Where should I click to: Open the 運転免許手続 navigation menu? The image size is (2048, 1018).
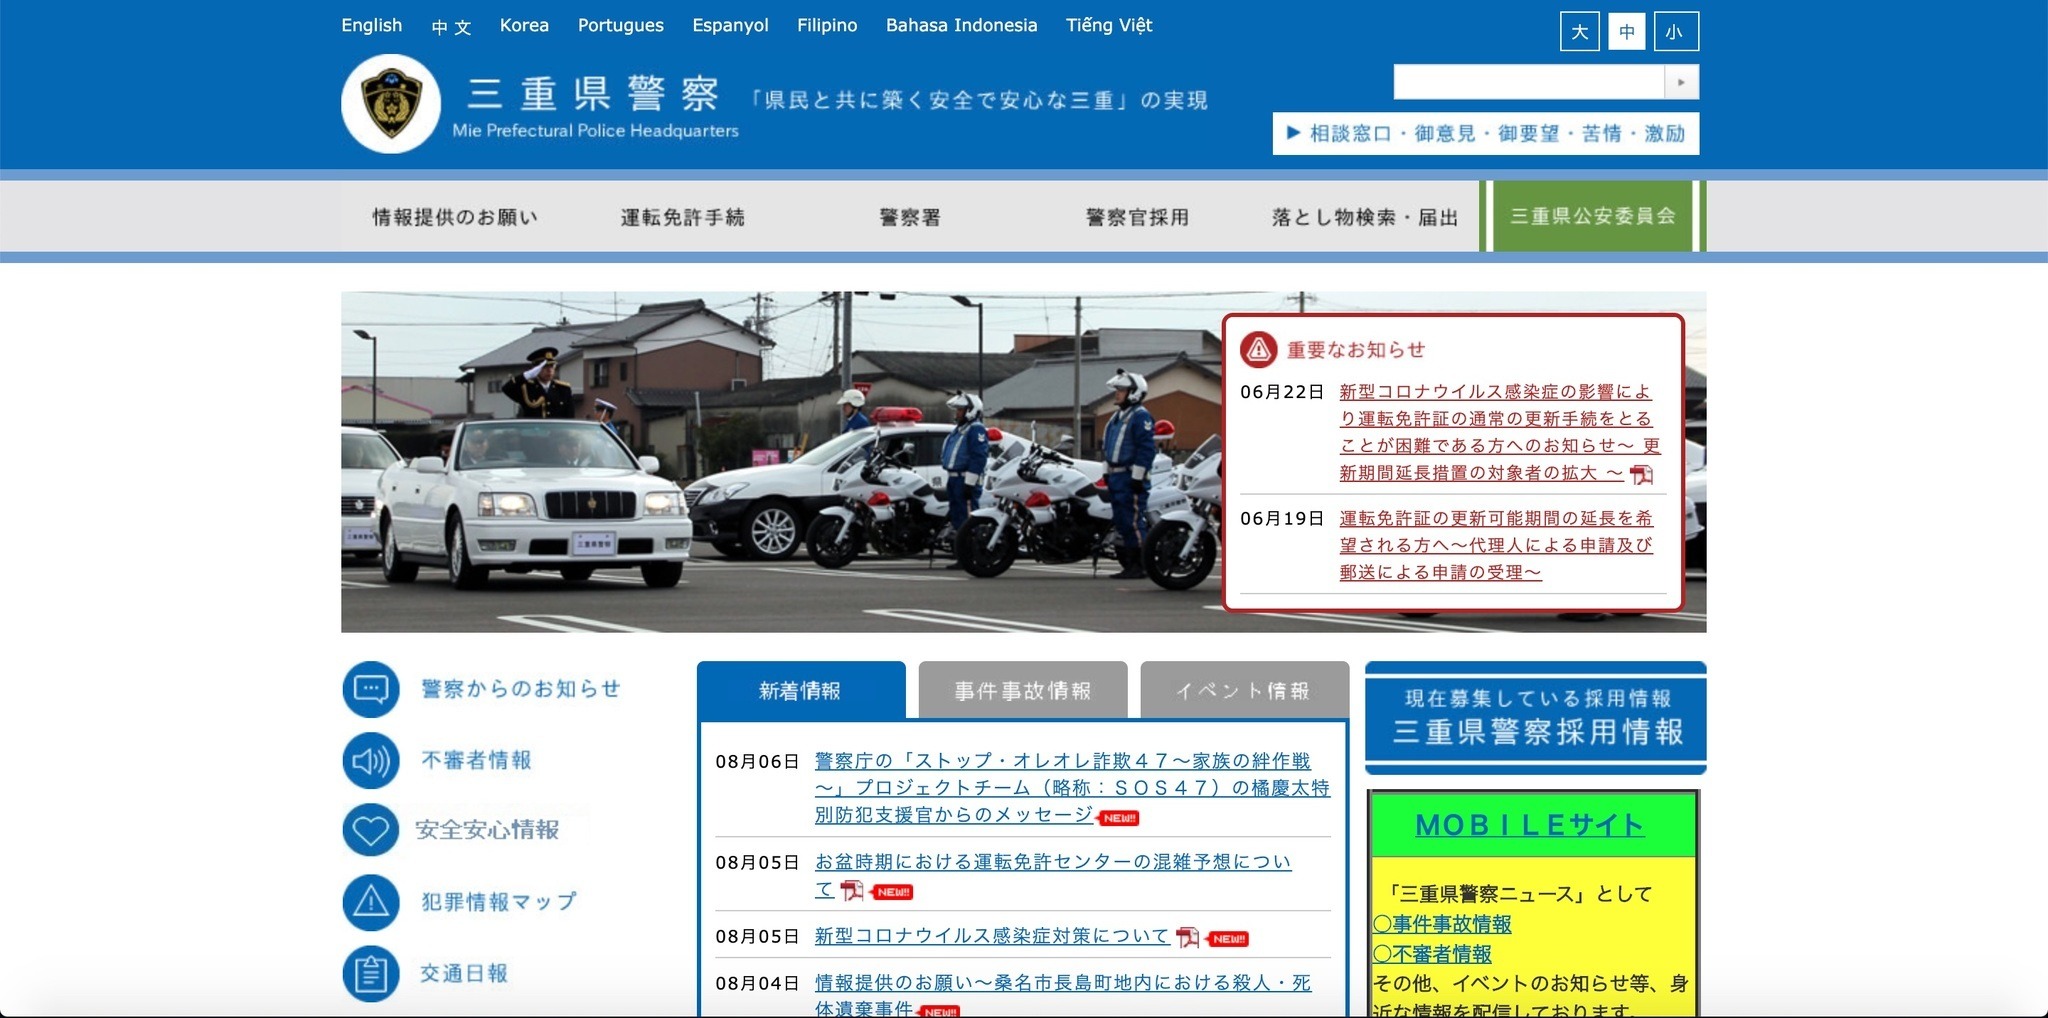point(682,217)
